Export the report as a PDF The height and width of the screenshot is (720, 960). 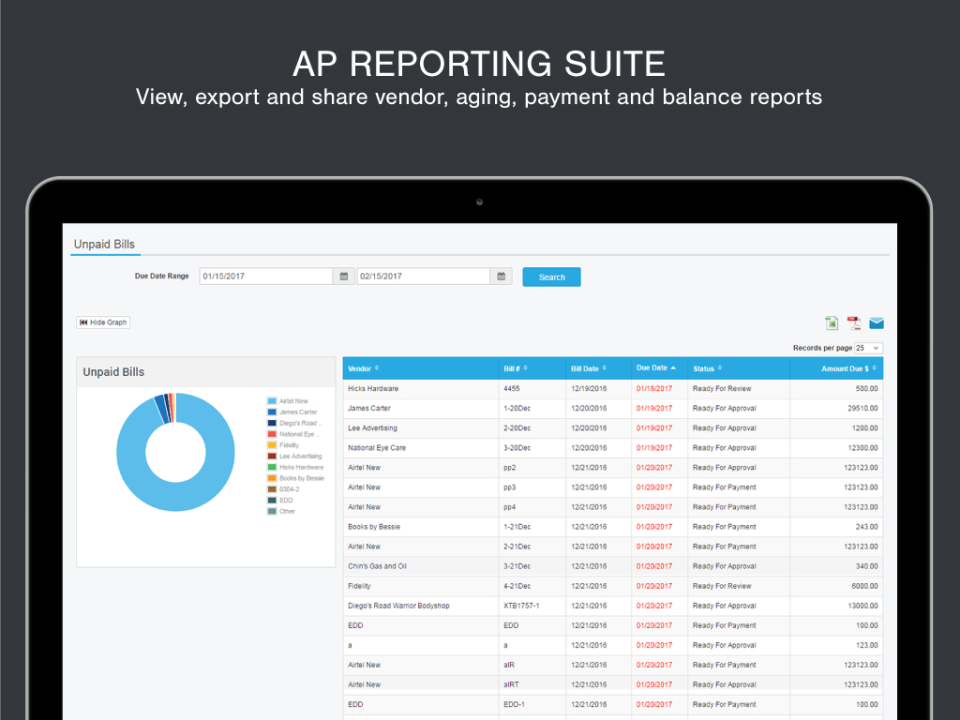point(853,323)
